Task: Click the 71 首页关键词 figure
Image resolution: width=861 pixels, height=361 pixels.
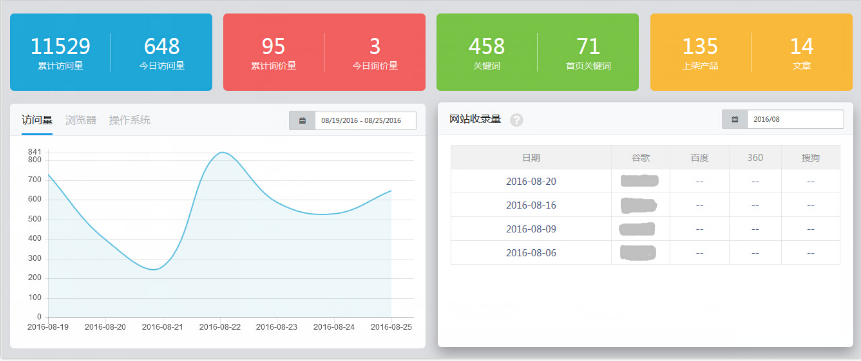Action: (588, 53)
